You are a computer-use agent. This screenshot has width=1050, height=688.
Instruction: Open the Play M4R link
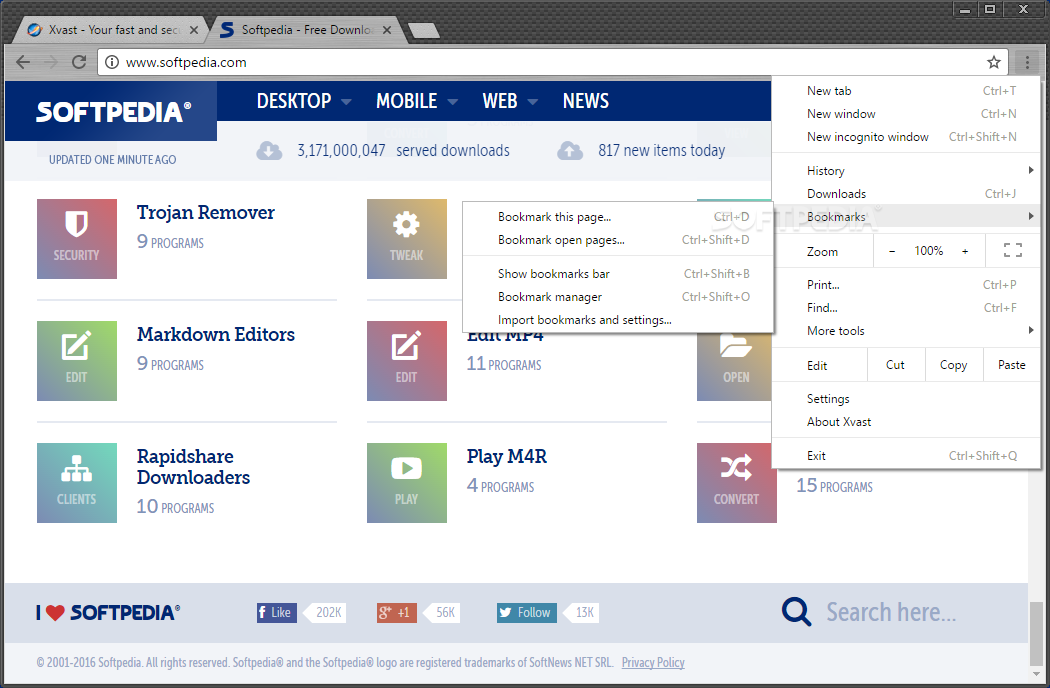tap(507, 457)
